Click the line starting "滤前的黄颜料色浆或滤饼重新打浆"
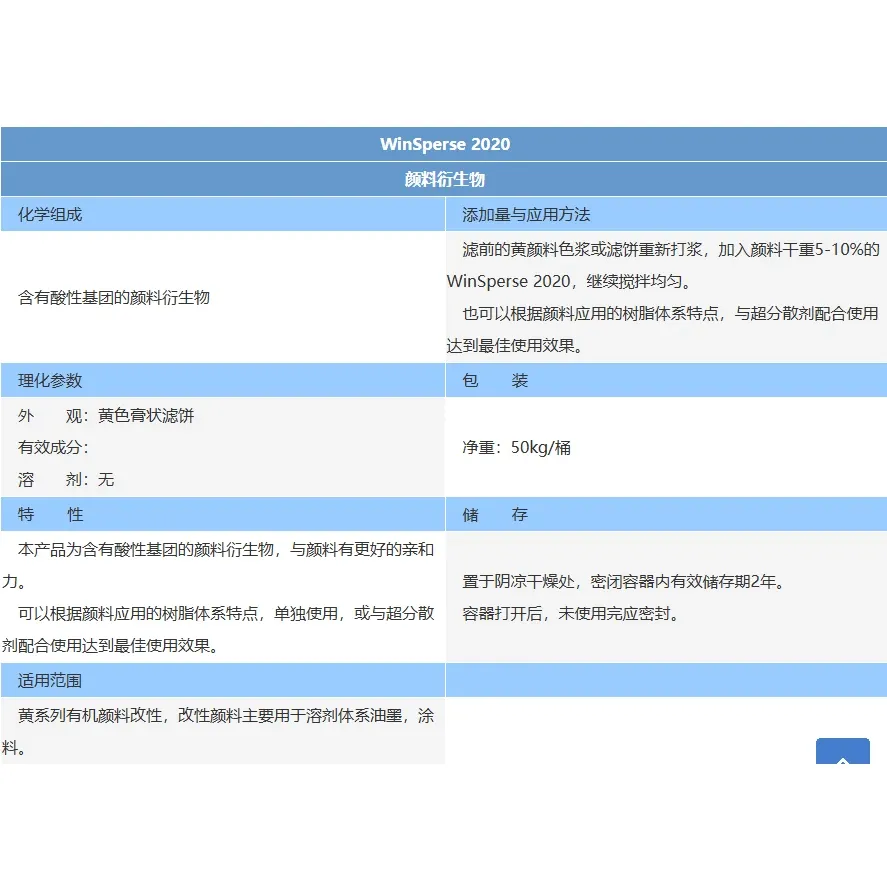The width and height of the screenshot is (887, 887). pyautogui.click(x=671, y=249)
